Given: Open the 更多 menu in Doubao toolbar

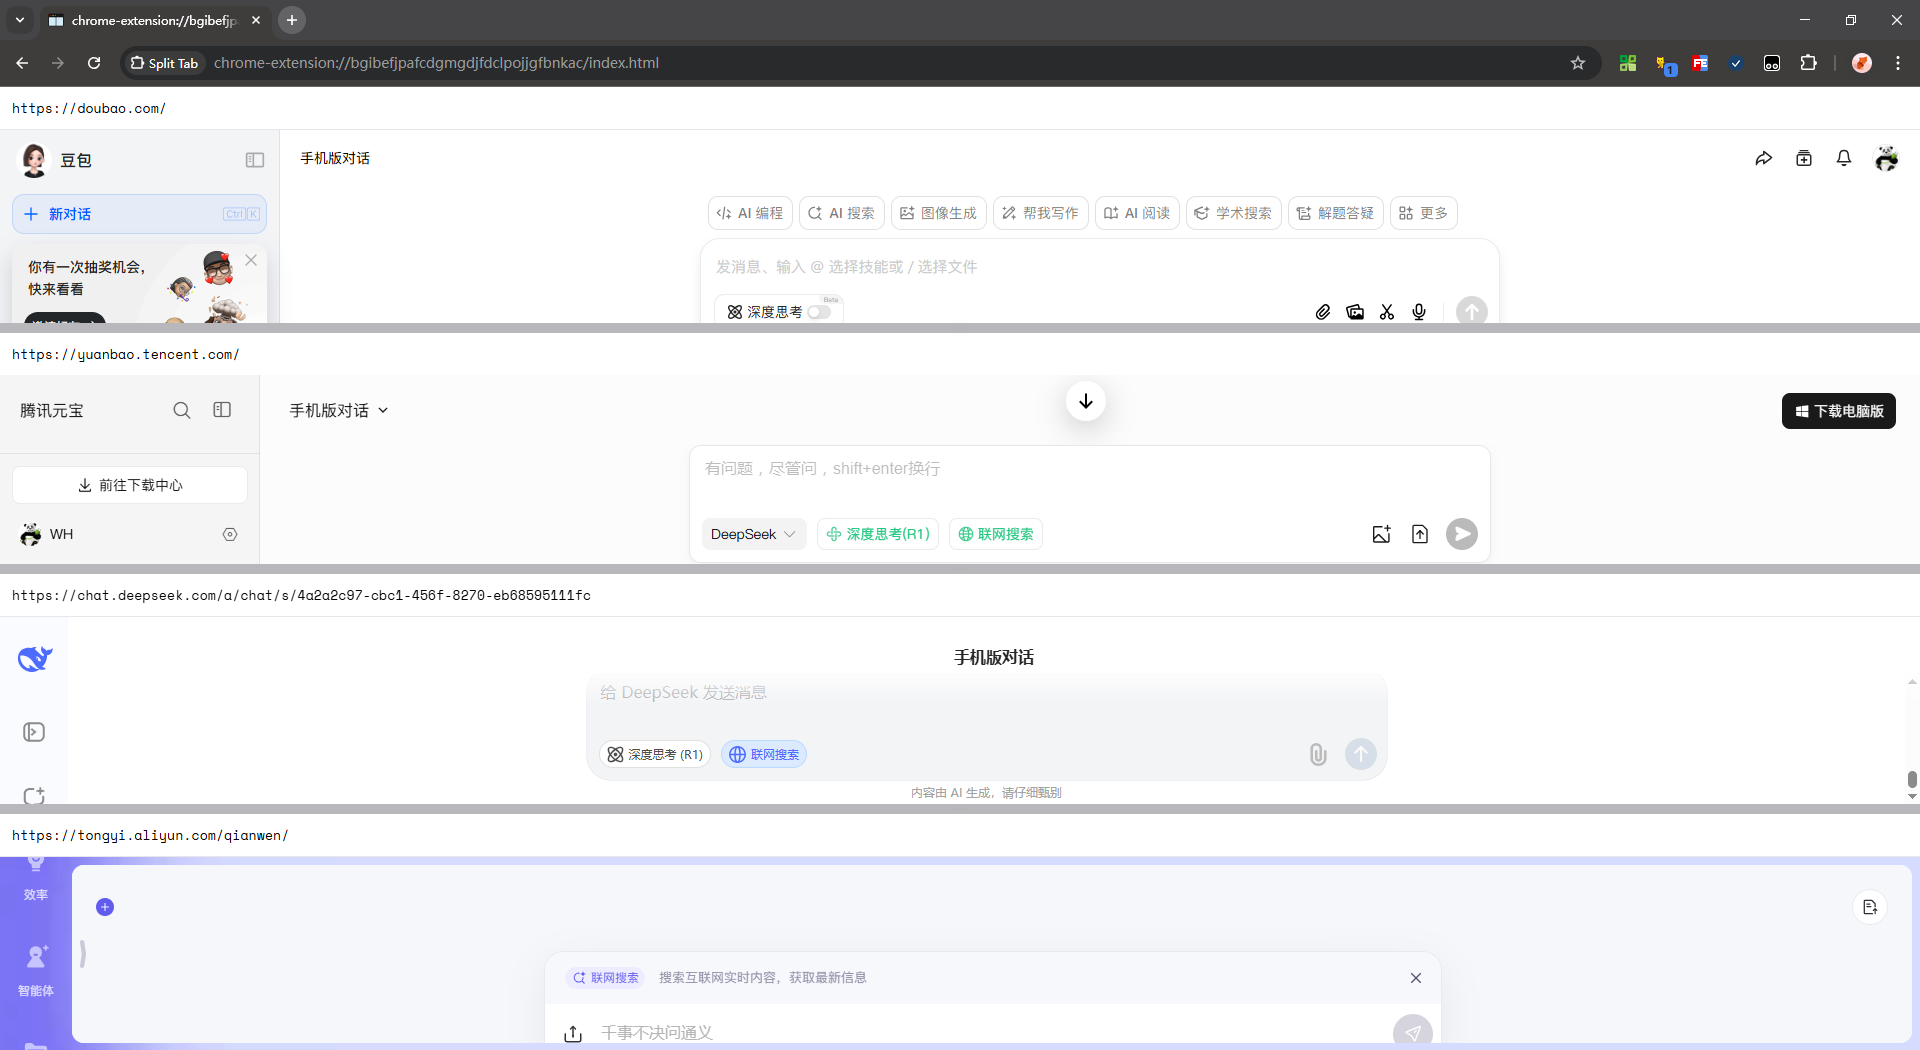Looking at the screenshot, I should tap(1422, 212).
